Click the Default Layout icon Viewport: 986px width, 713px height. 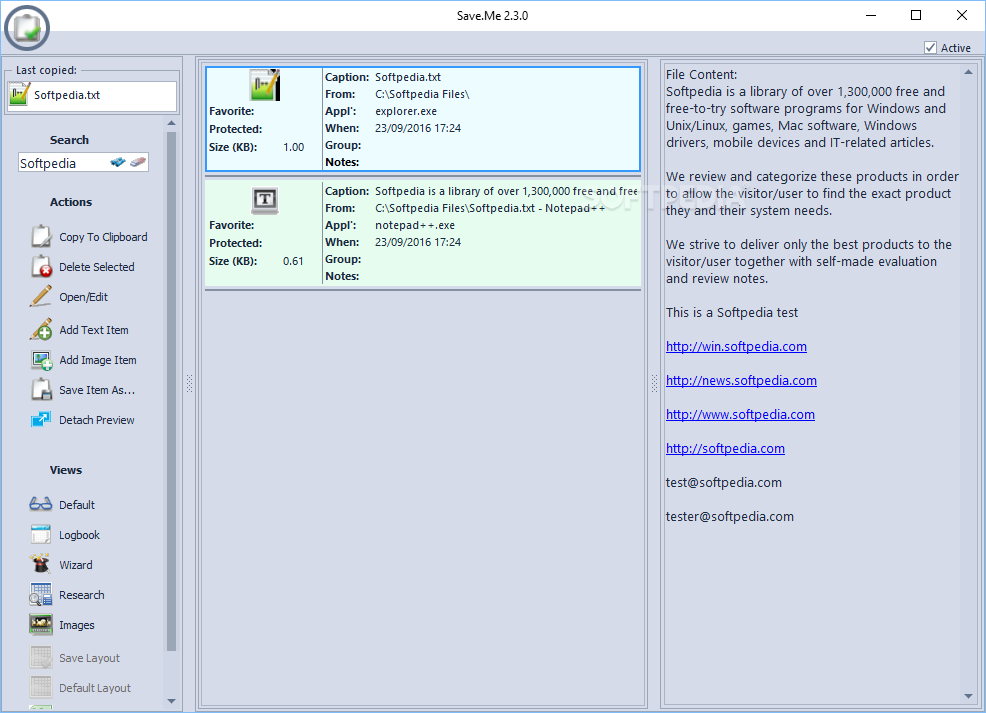click(x=41, y=687)
